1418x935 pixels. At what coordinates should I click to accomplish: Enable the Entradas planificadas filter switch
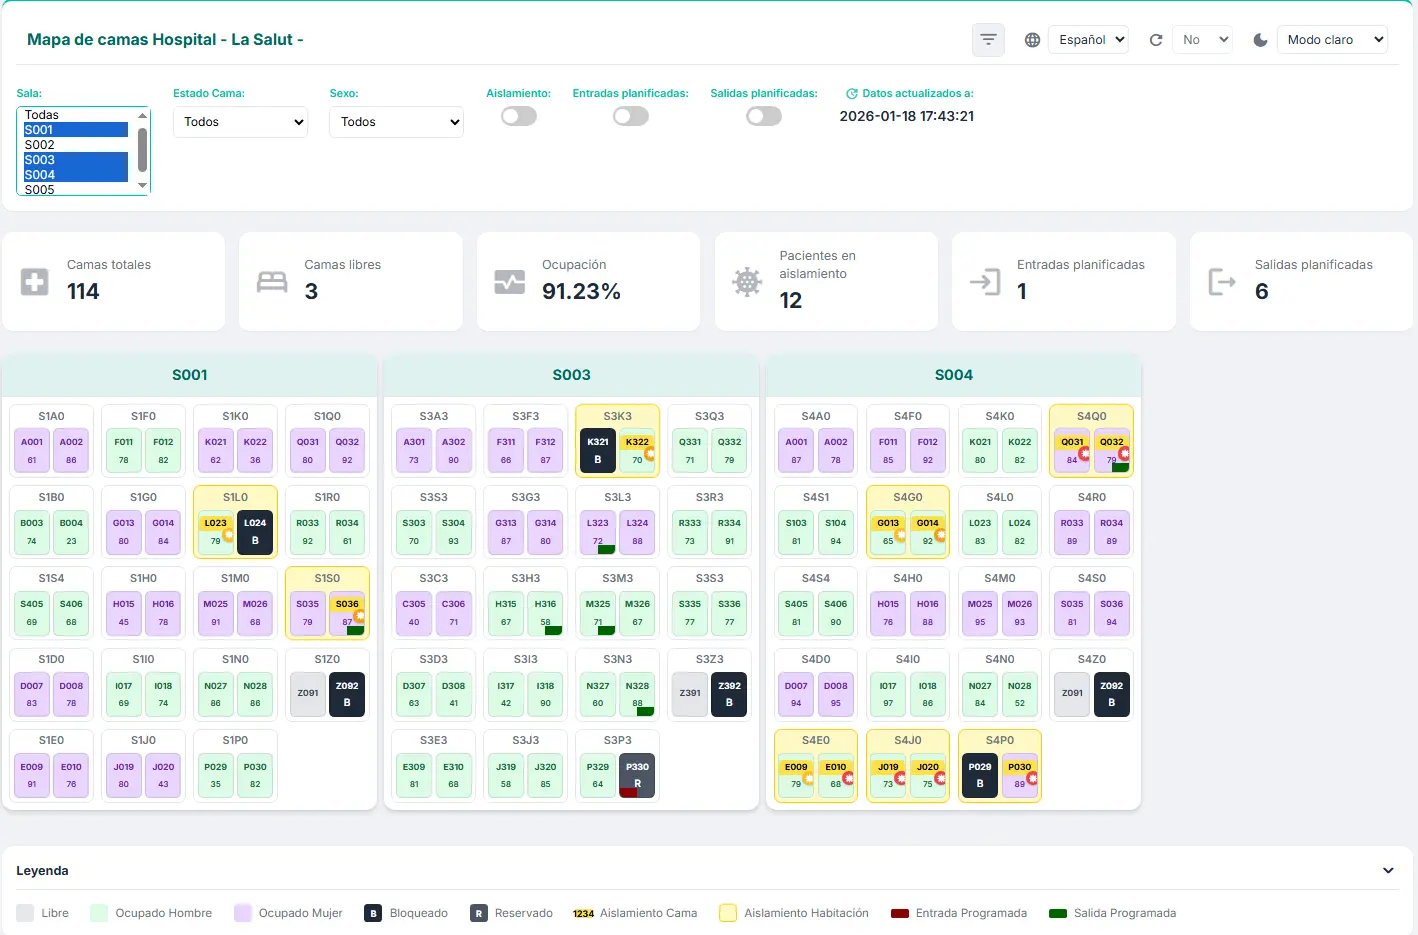pos(631,116)
